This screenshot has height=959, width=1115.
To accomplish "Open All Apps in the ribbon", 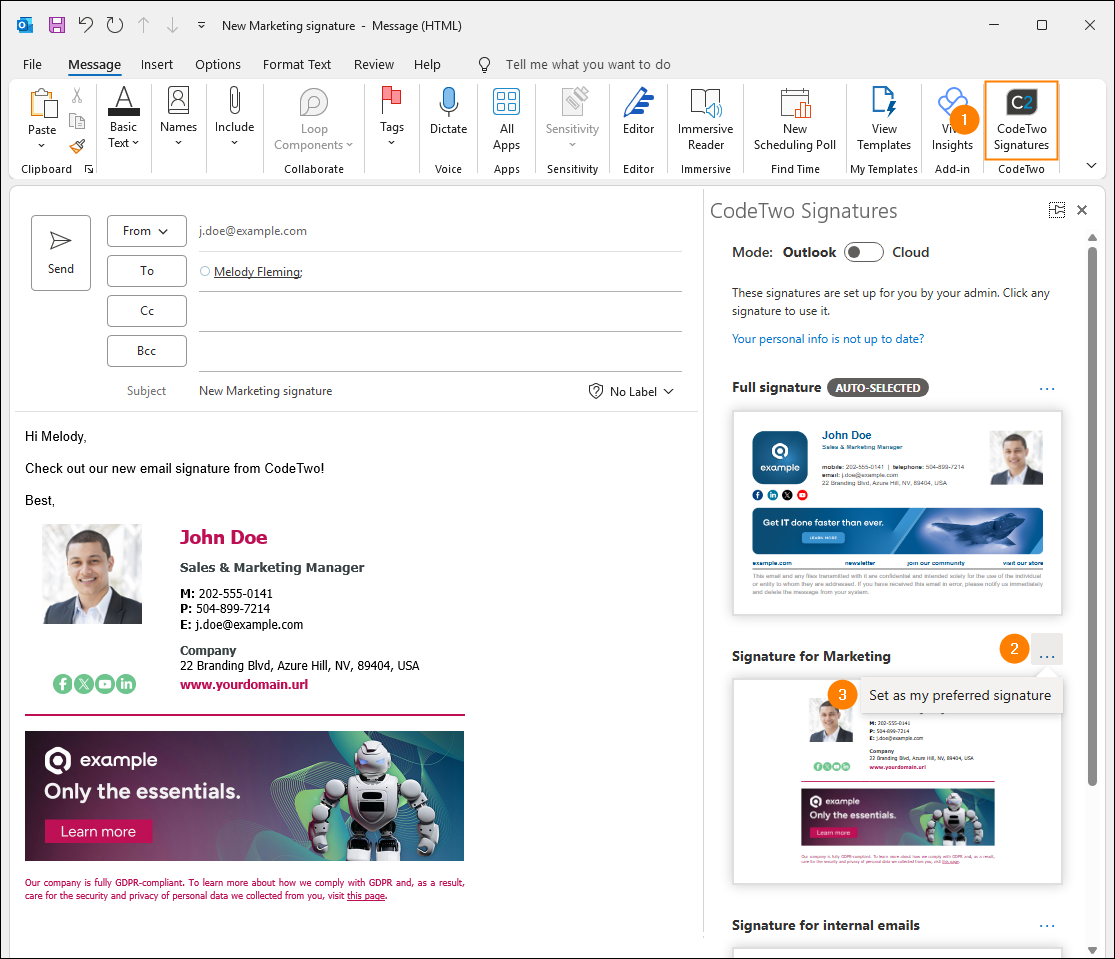I will (506, 119).
